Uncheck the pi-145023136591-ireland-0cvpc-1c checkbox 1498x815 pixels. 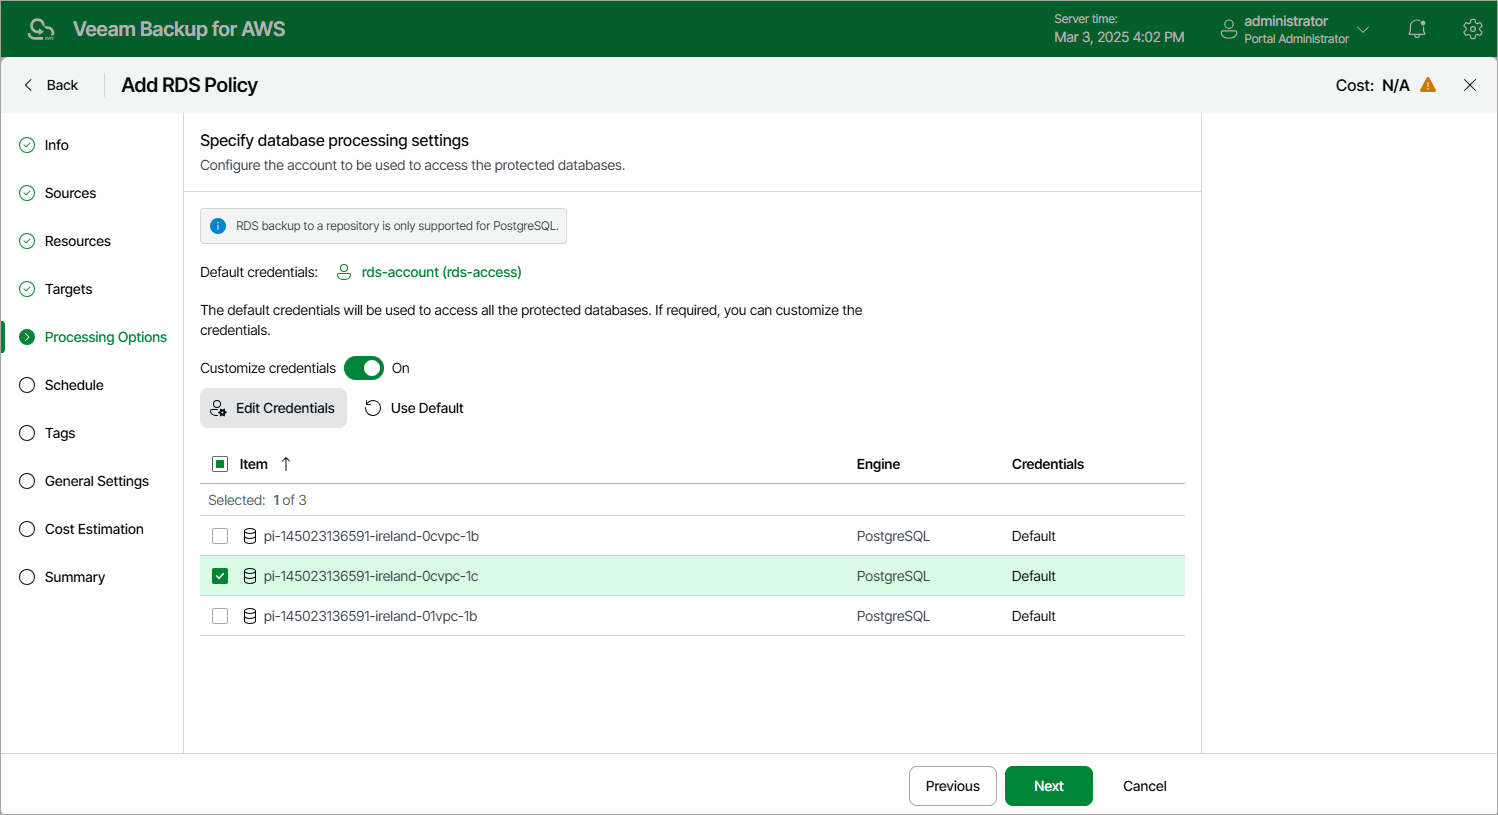tap(220, 576)
